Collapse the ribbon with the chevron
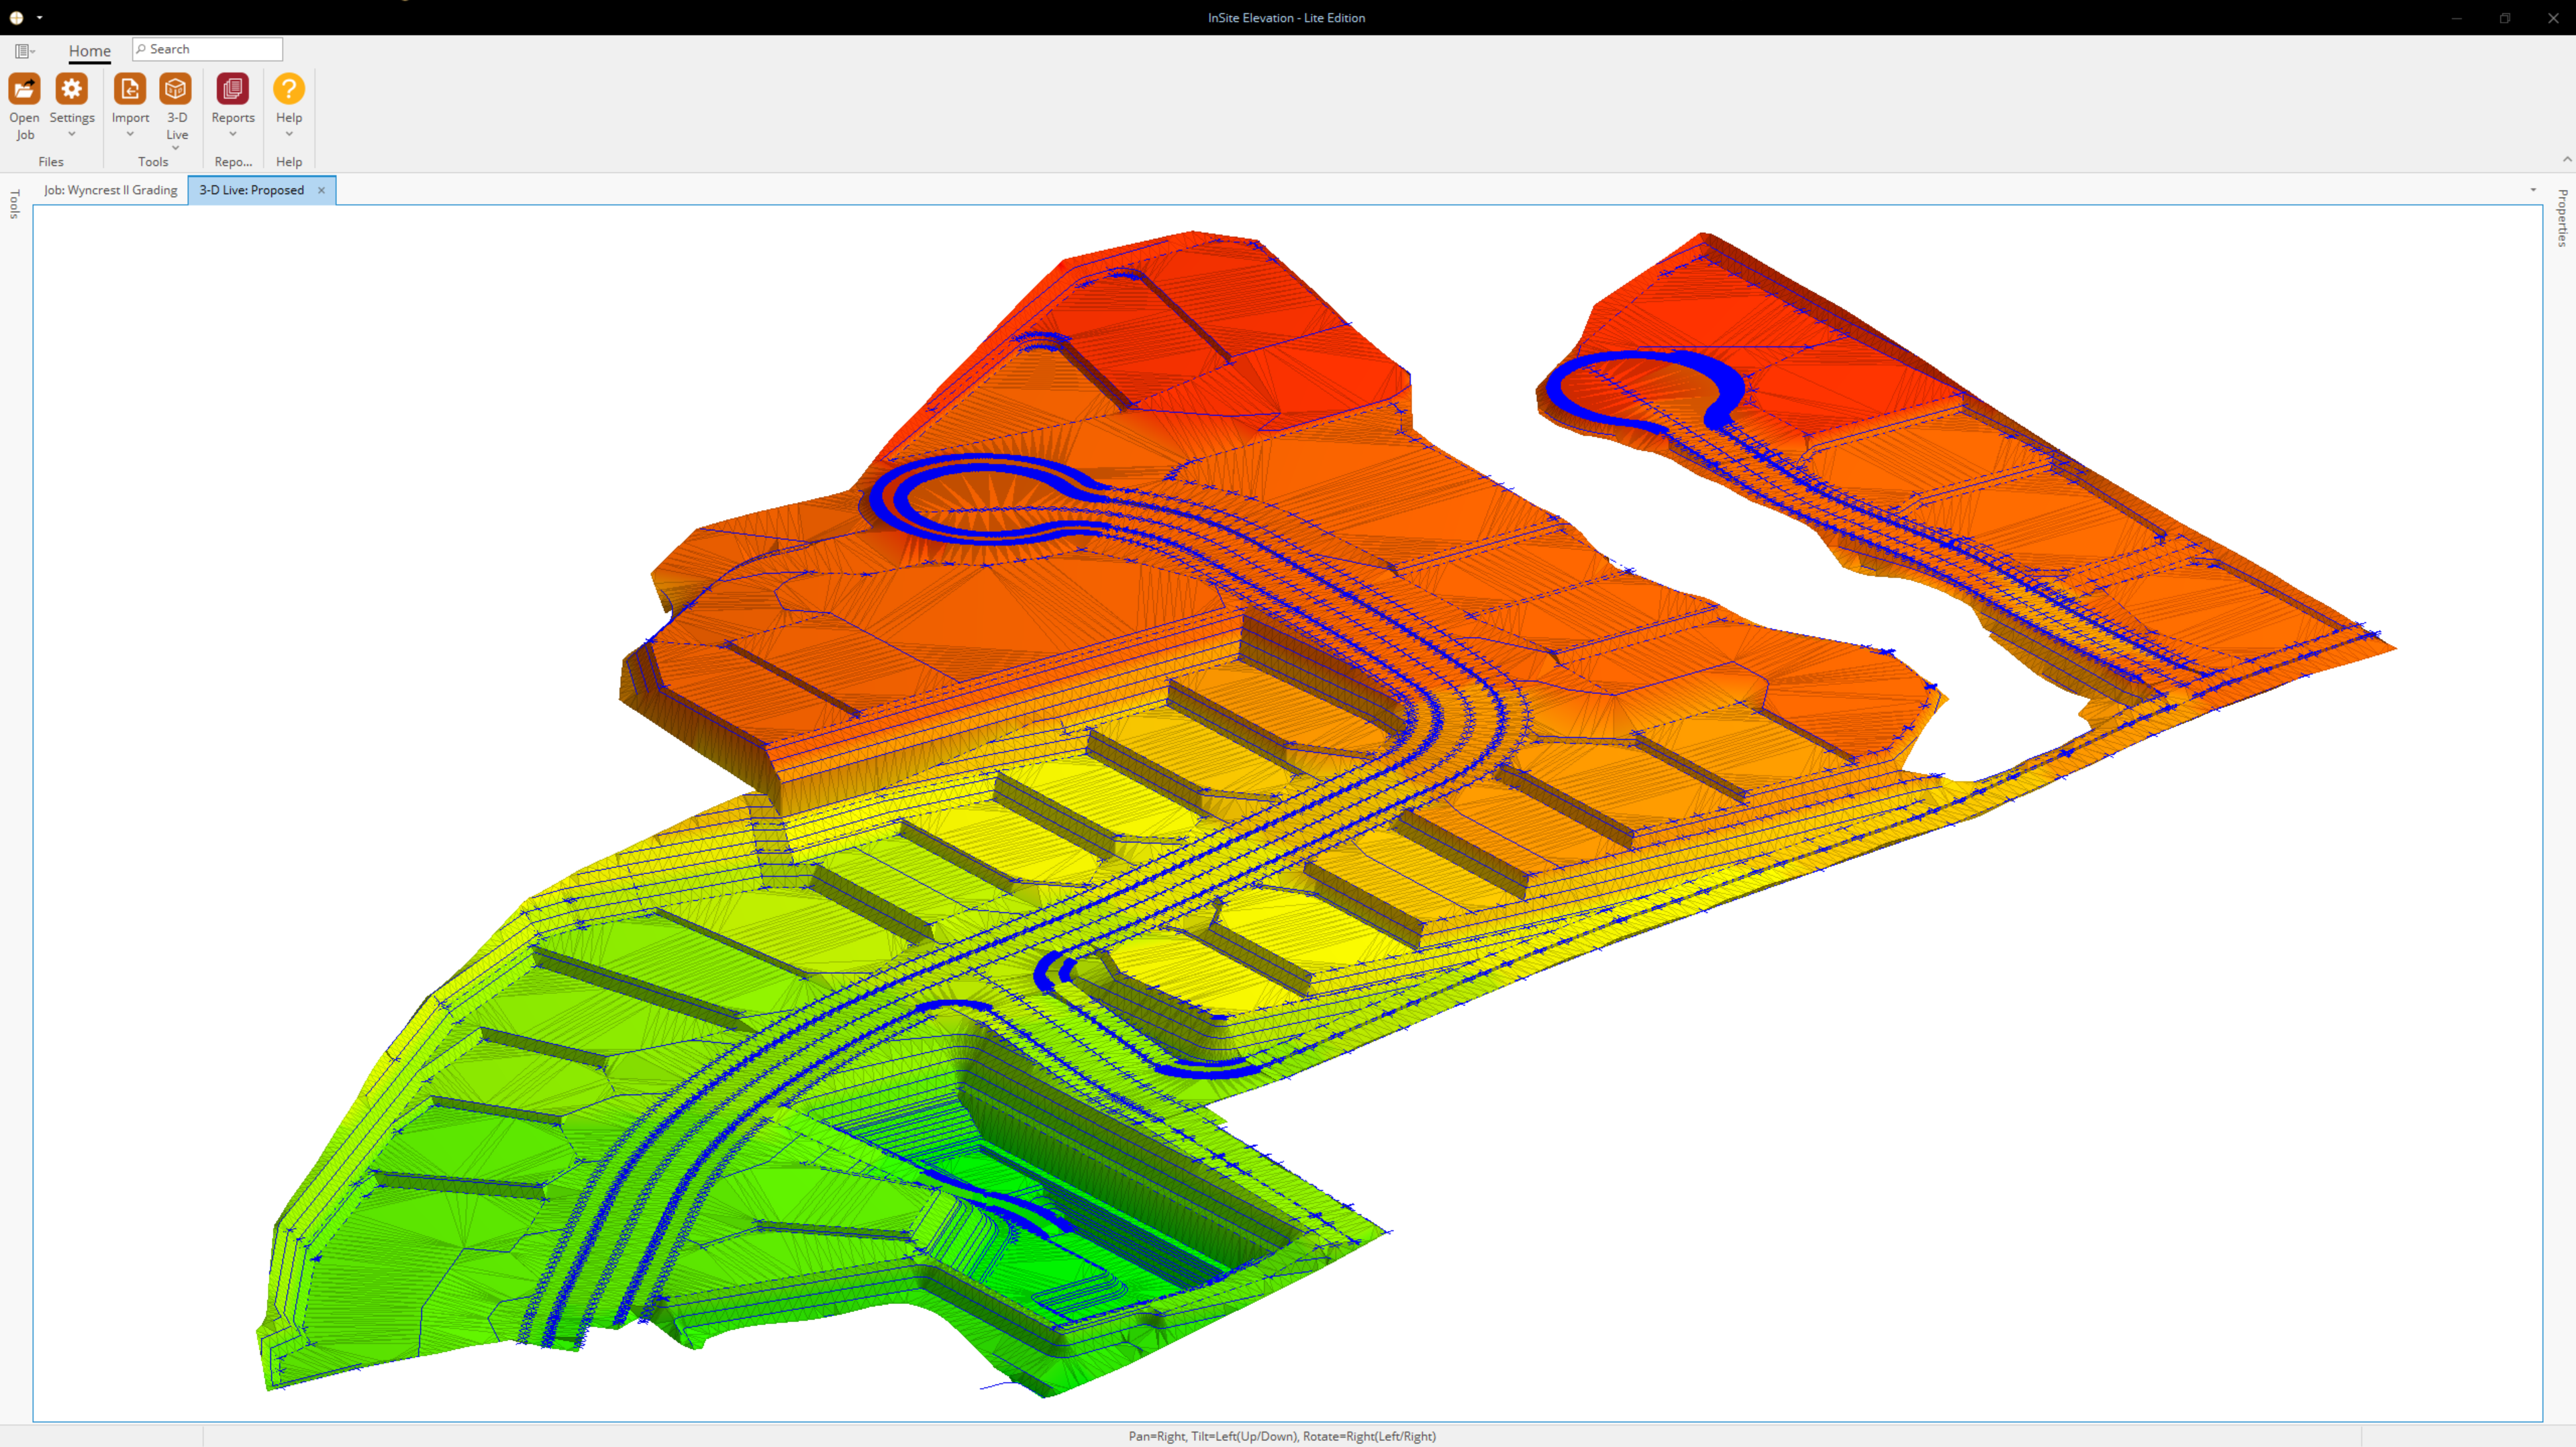 [2566, 159]
